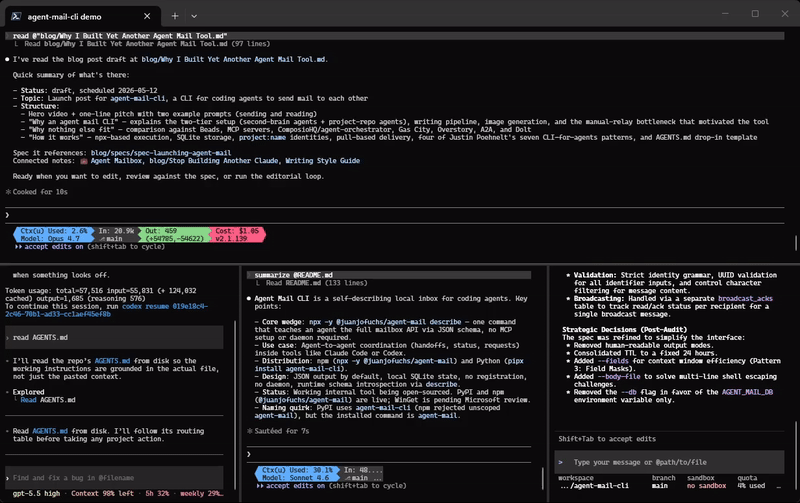
Task: Open blog/Stop Building Another Claude link
Action: click(x=213, y=161)
